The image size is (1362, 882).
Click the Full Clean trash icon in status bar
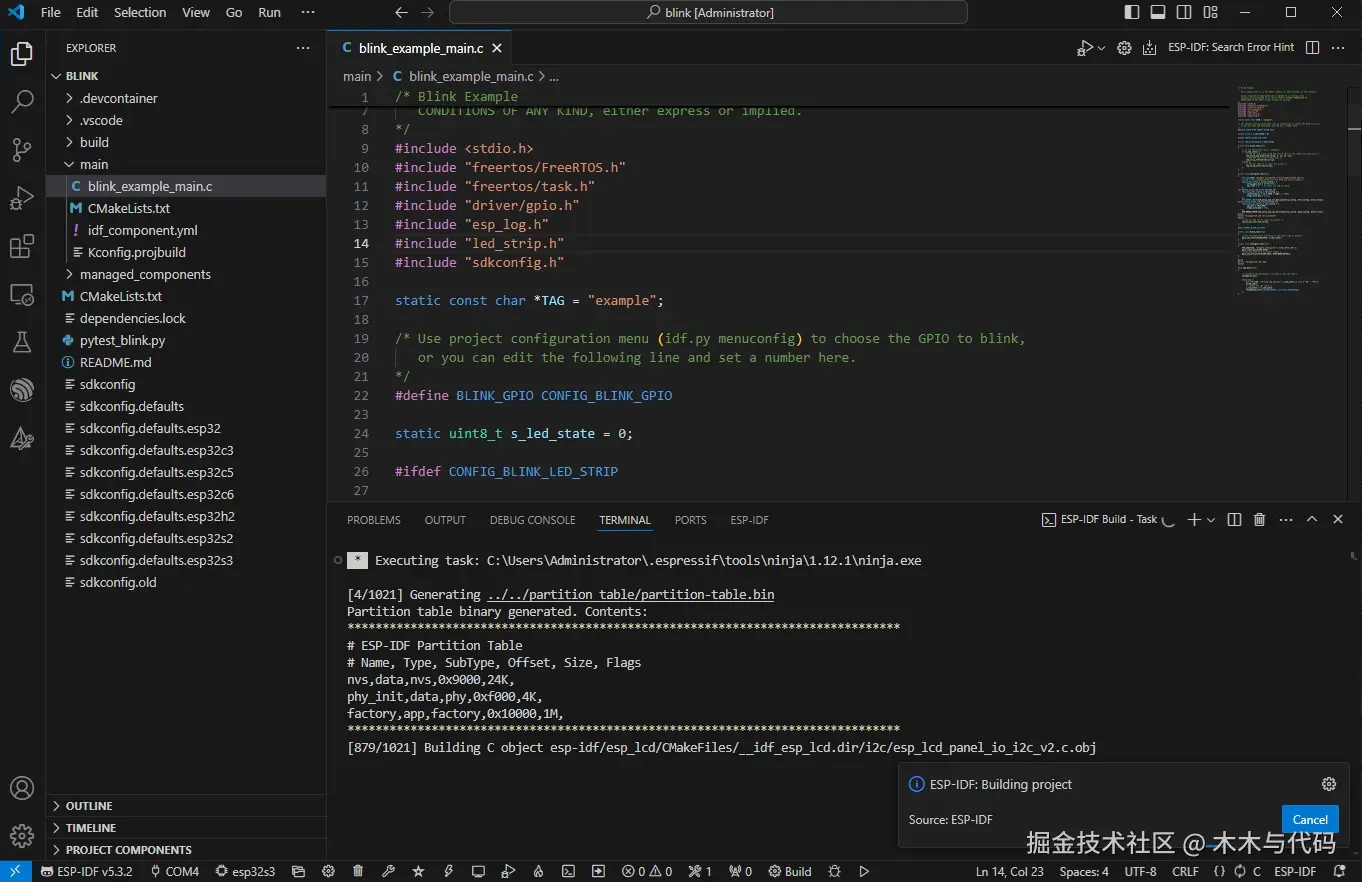[358, 871]
